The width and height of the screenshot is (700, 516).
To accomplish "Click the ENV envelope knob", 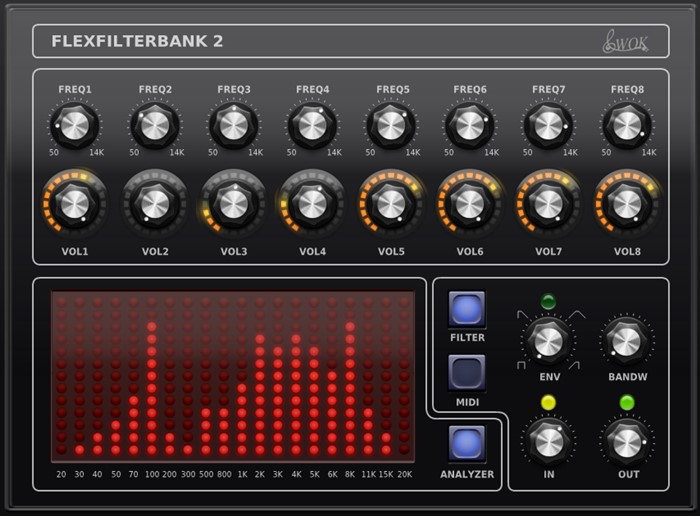I will (547, 341).
